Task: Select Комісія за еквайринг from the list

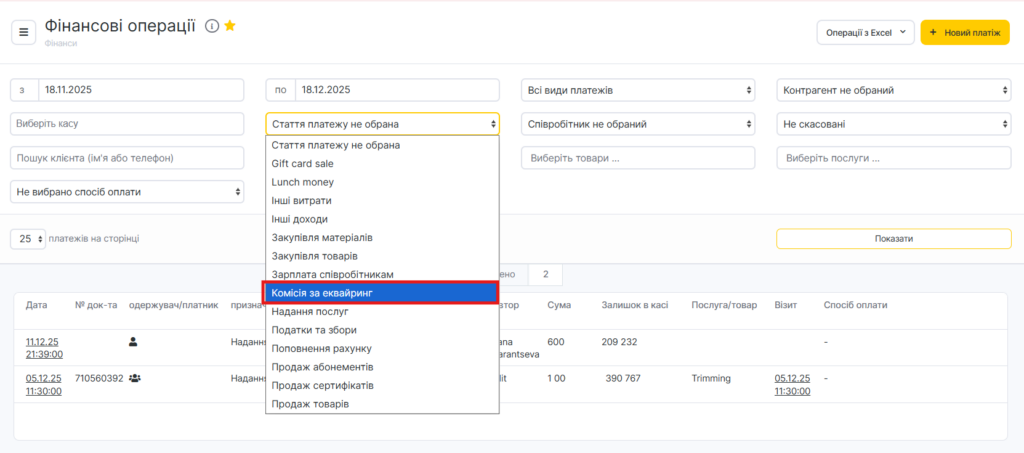Action: 381,292
